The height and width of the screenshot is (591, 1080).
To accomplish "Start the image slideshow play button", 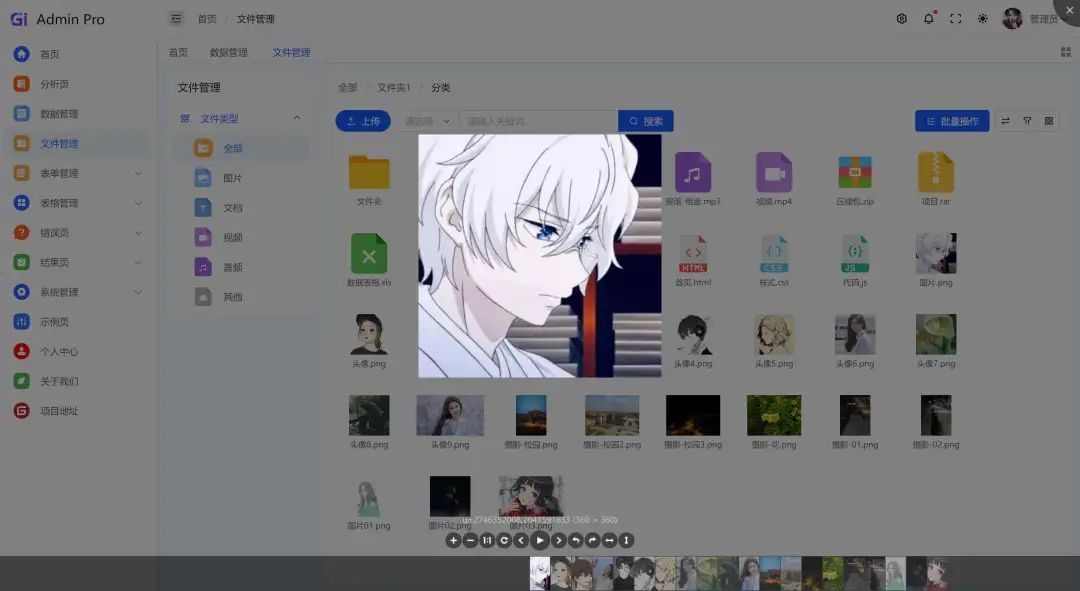I will coord(540,541).
